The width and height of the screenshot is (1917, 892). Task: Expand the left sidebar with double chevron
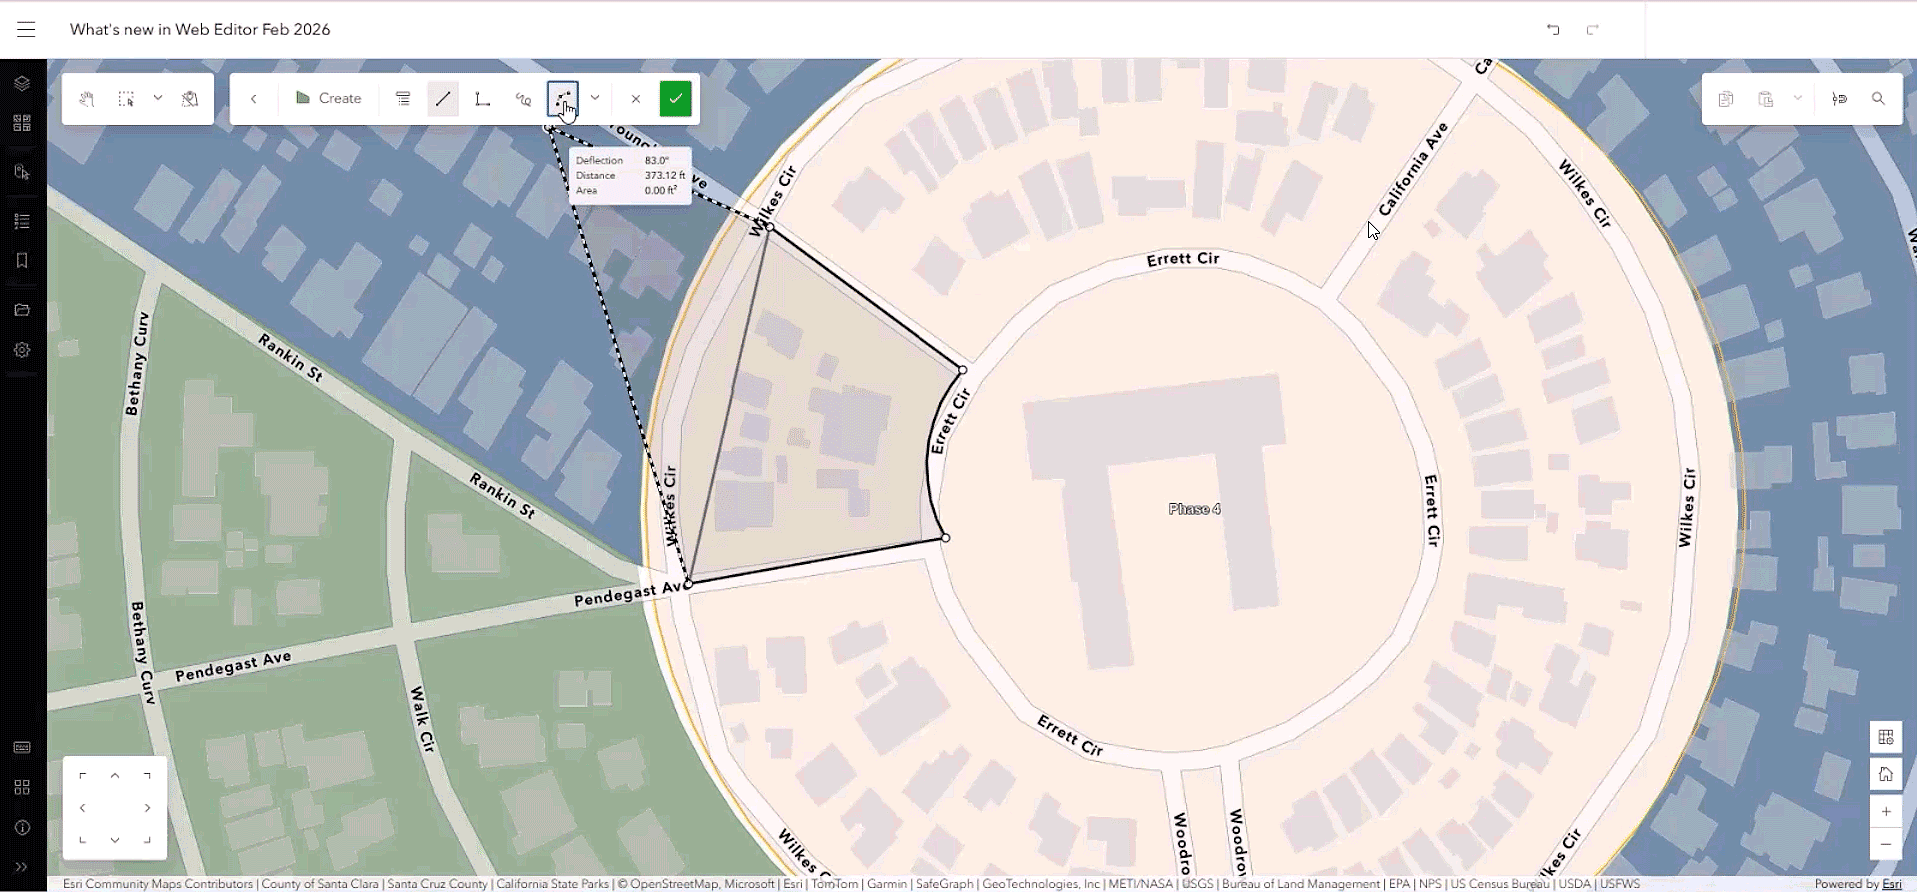[22, 867]
